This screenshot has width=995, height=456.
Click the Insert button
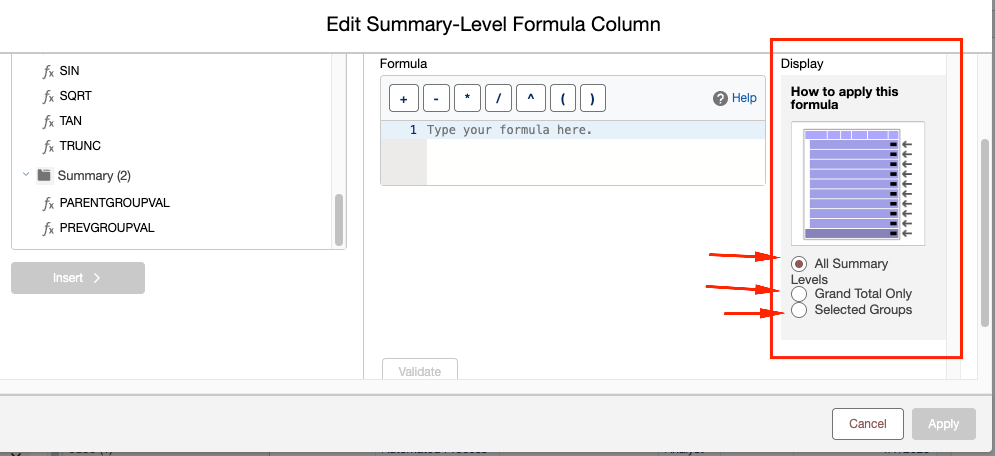[x=78, y=278]
